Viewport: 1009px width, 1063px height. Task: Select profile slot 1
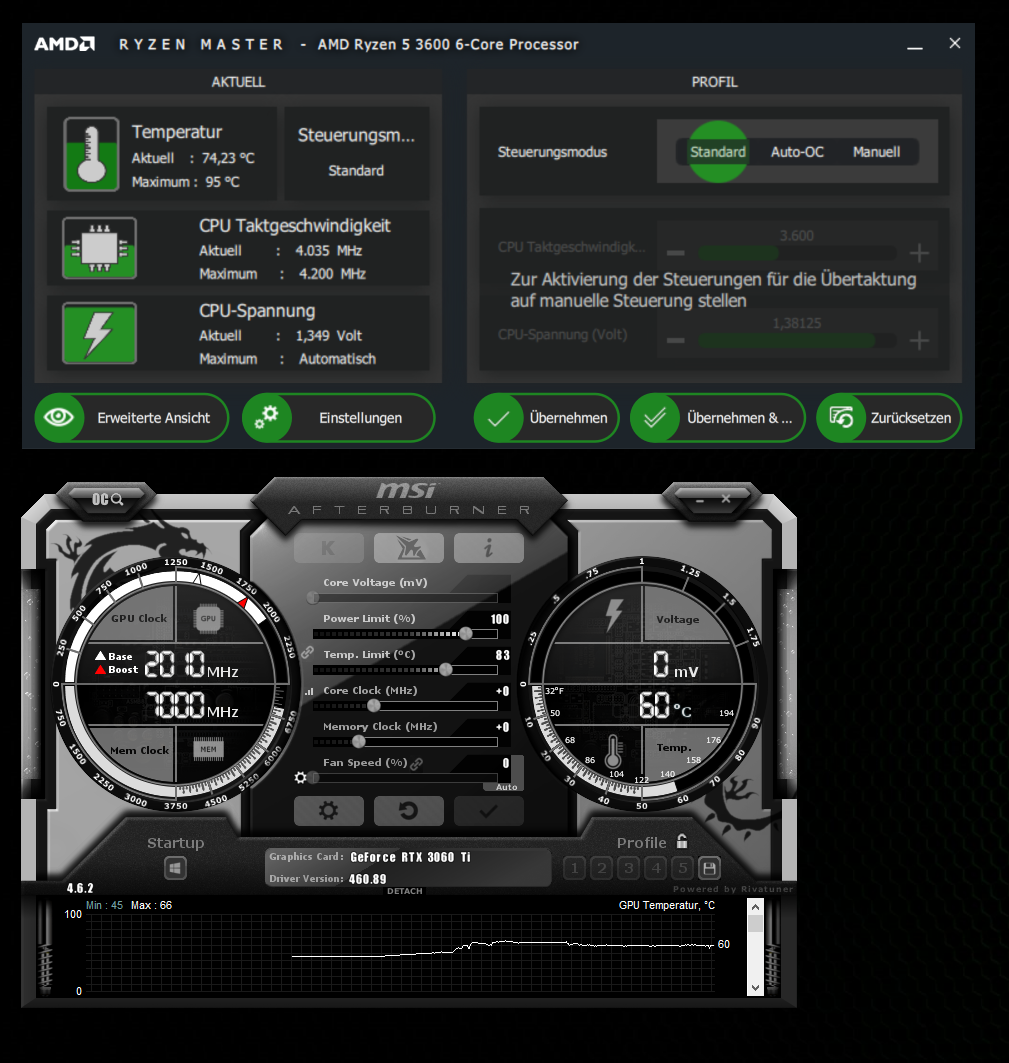click(574, 868)
